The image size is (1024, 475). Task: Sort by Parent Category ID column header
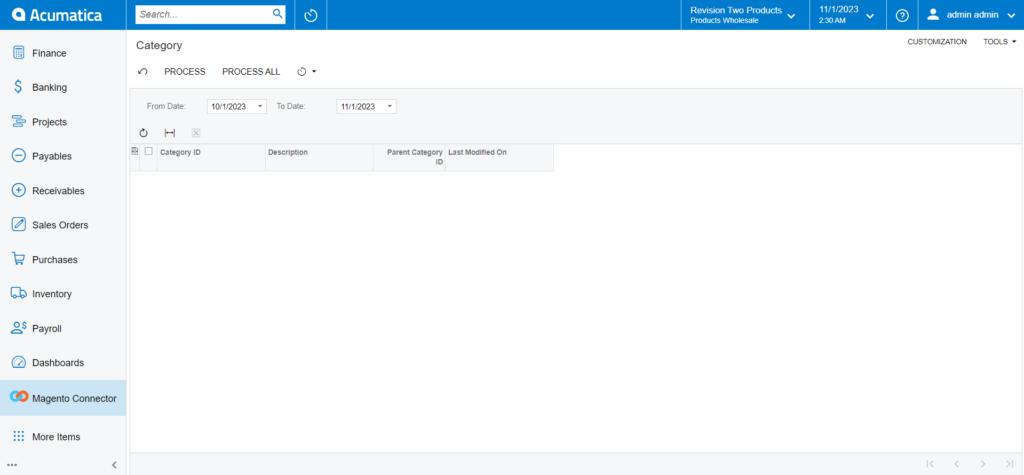click(x=409, y=157)
